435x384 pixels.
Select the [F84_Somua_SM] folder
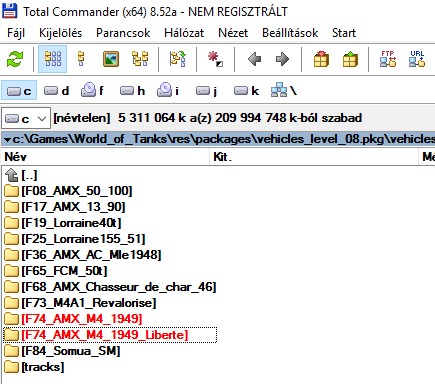71,351
